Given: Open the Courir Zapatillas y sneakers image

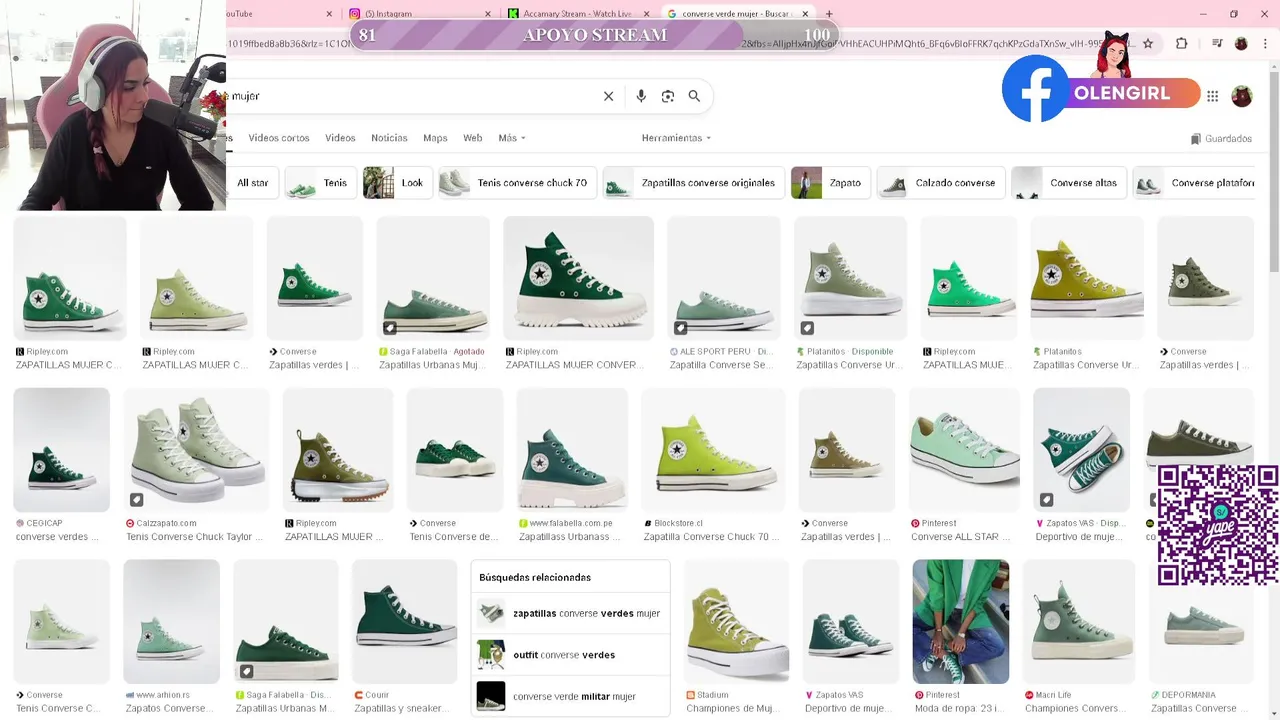Looking at the screenshot, I should (x=405, y=622).
